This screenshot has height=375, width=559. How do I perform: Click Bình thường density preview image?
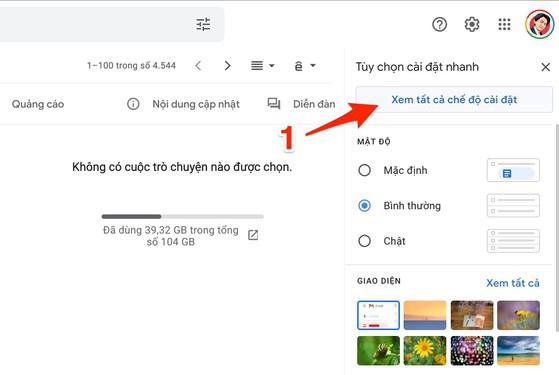coord(513,205)
